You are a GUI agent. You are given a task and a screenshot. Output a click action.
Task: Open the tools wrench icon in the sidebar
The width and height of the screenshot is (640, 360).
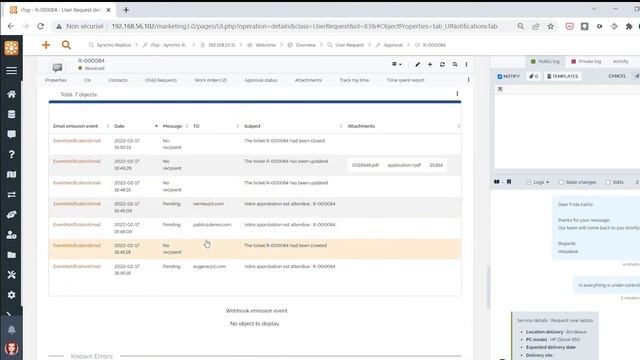(11, 275)
